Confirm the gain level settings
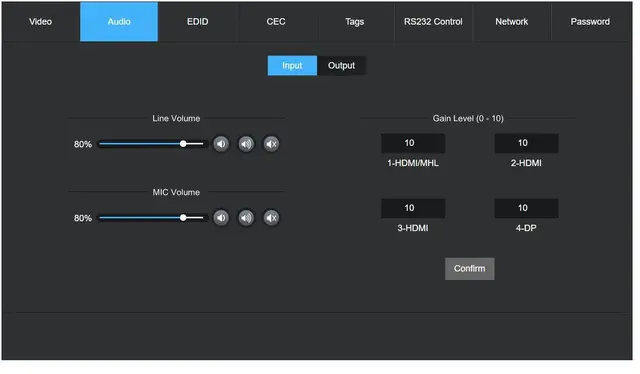Screen dimensions: 640x374 point(470,269)
